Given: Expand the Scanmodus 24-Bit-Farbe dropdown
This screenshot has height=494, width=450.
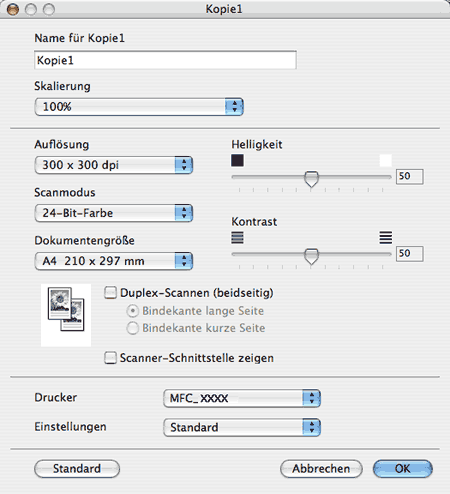Looking at the screenshot, I should [x=114, y=213].
